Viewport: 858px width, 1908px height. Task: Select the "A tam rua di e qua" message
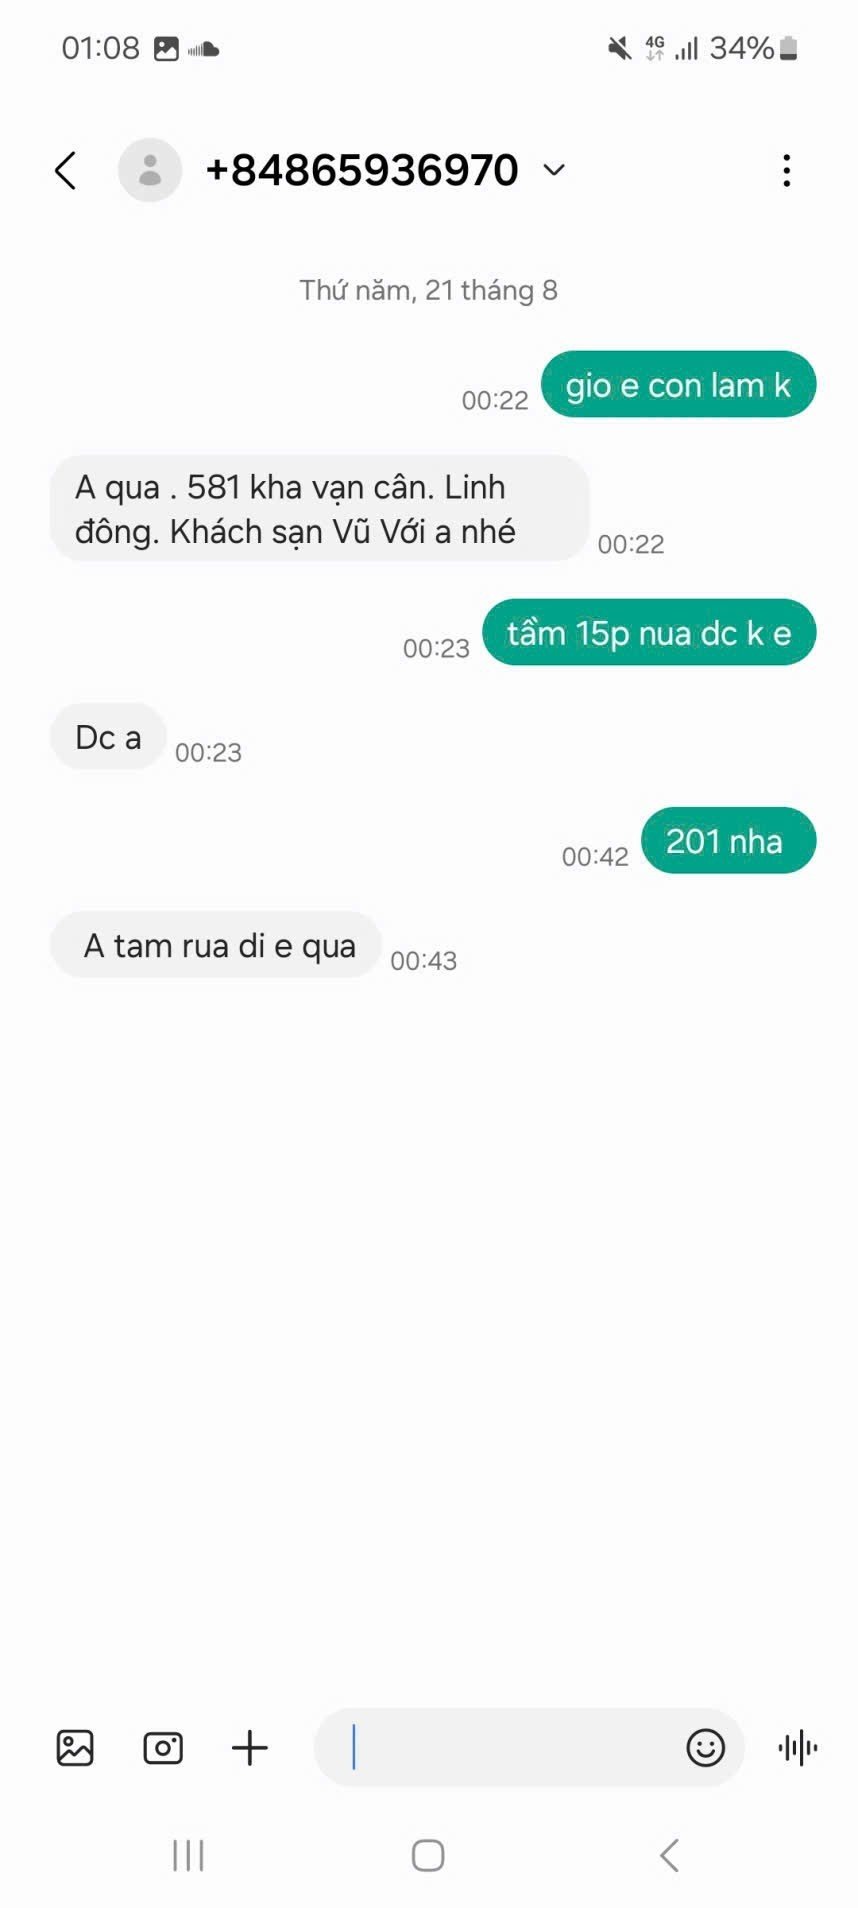216,944
